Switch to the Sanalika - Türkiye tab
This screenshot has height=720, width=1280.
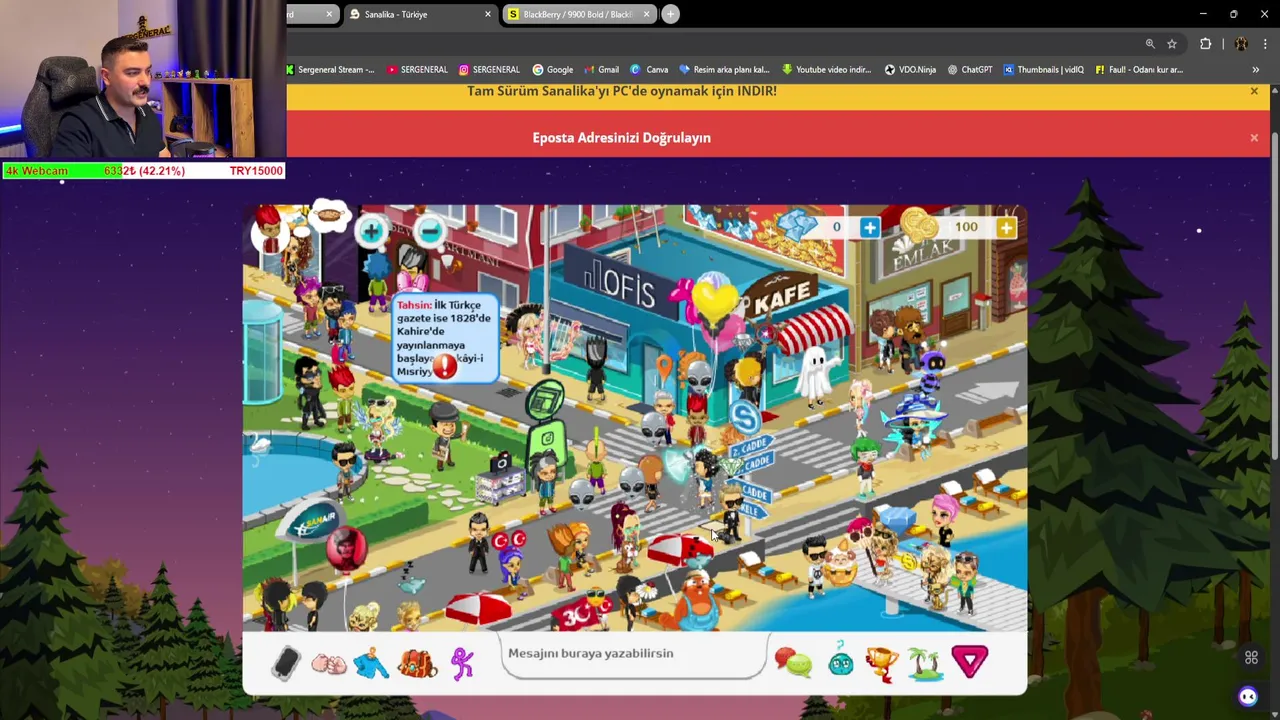tap(419, 14)
